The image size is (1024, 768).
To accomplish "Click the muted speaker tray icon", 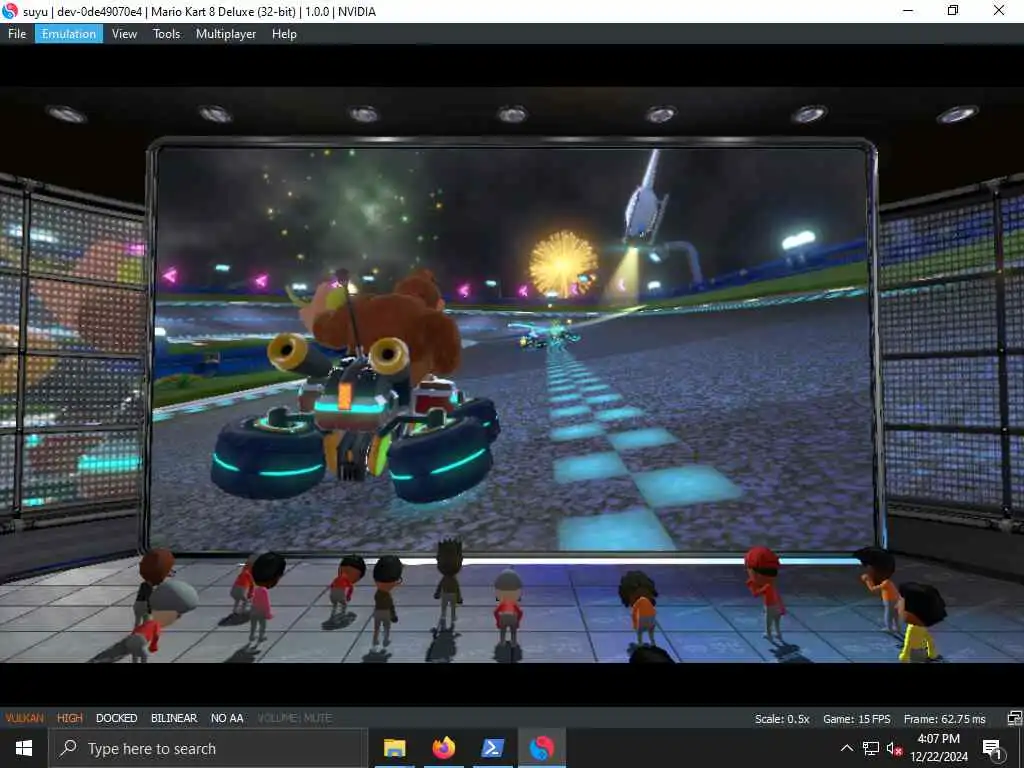I will coord(894,748).
